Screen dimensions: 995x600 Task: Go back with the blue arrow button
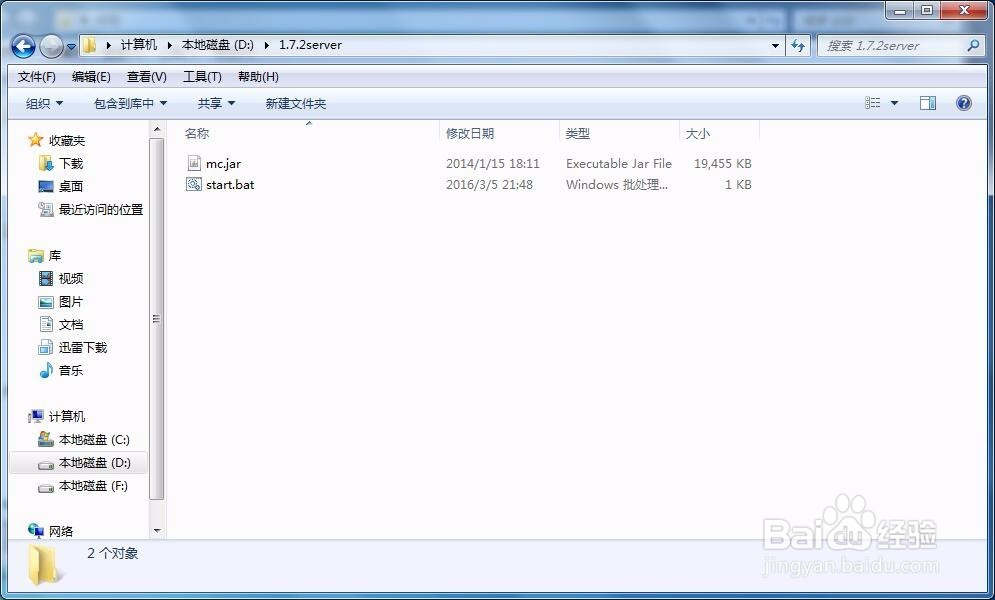(23, 46)
